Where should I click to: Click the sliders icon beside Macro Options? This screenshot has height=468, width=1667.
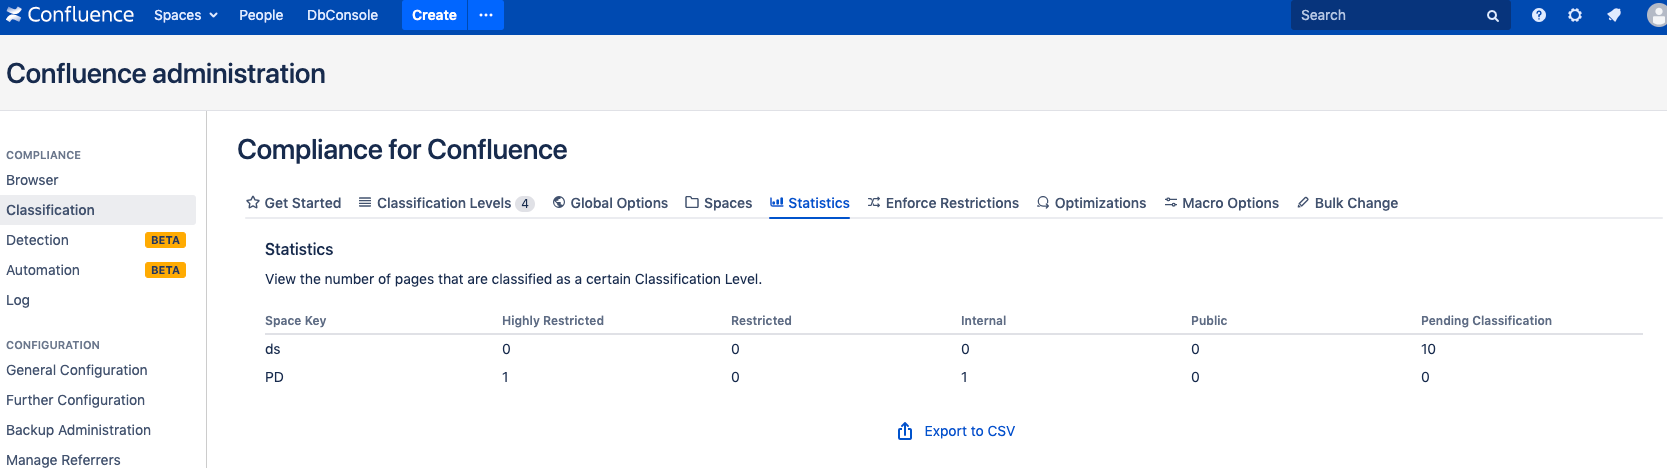[1171, 202]
